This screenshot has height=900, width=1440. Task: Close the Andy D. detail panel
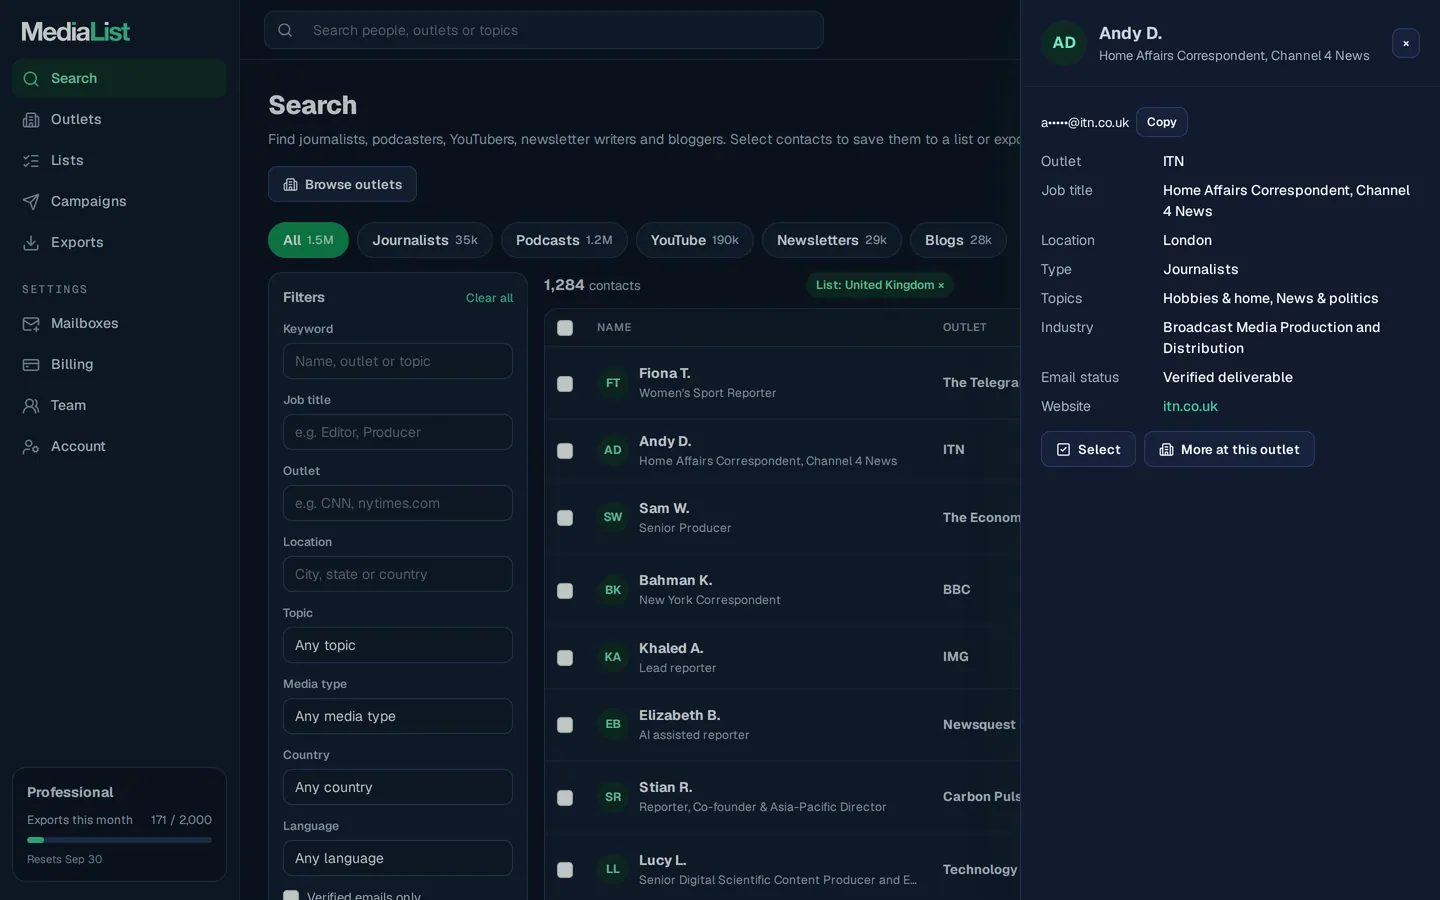pyautogui.click(x=1406, y=43)
